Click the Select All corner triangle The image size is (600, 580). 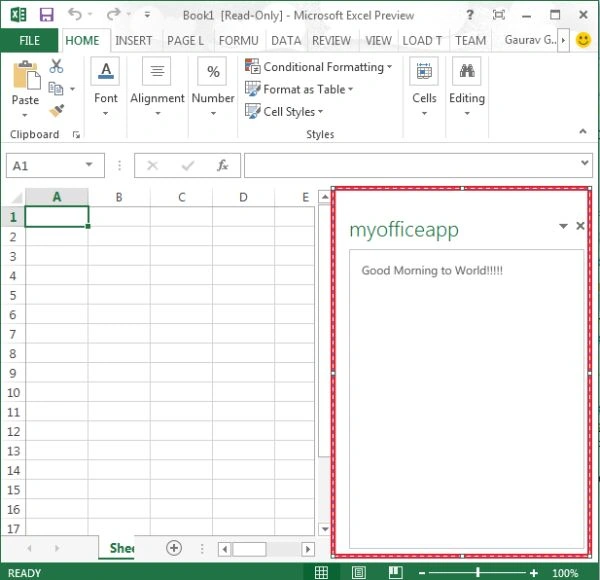[x=15, y=197]
